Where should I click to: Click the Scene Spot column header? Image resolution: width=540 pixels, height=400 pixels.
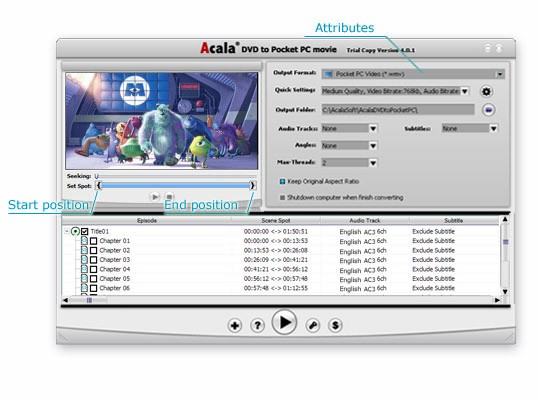[x=276, y=220]
